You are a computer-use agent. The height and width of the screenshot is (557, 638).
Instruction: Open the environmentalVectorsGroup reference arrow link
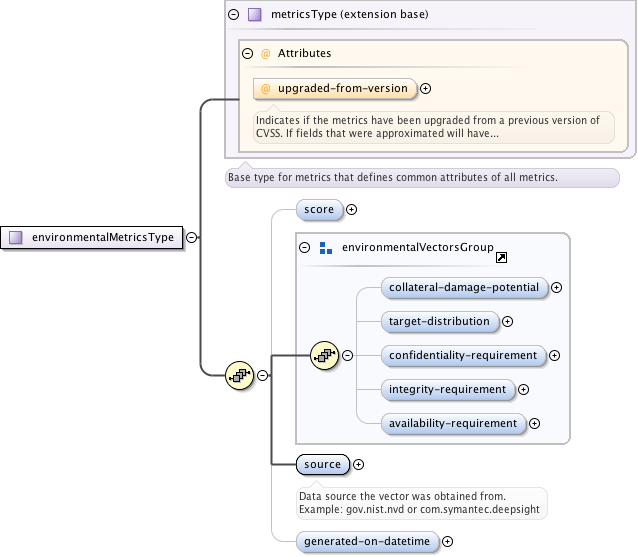pyautogui.click(x=502, y=258)
